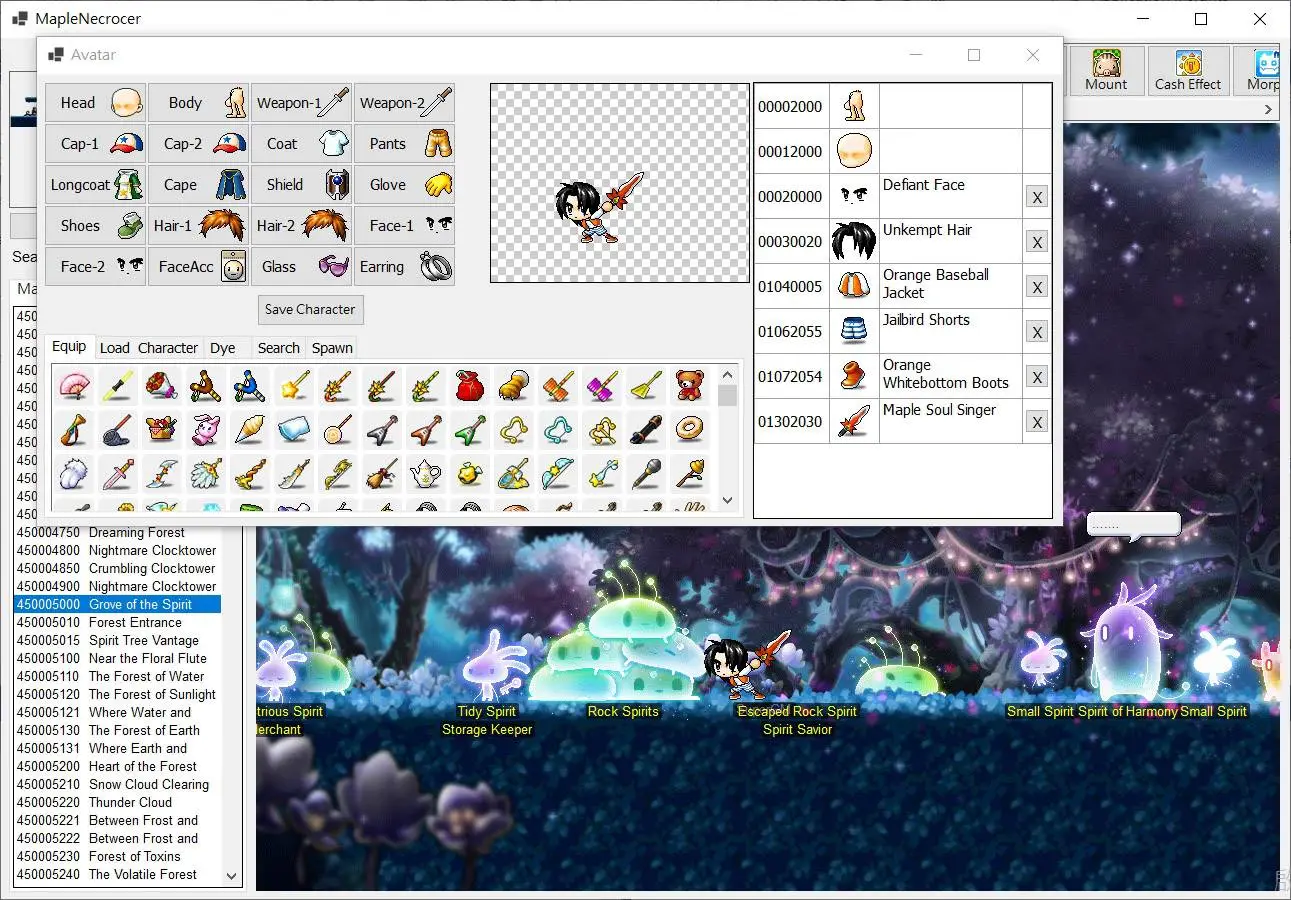Pick the Cap-1 category
Image resolution: width=1291 pixels, height=900 pixels.
point(95,143)
